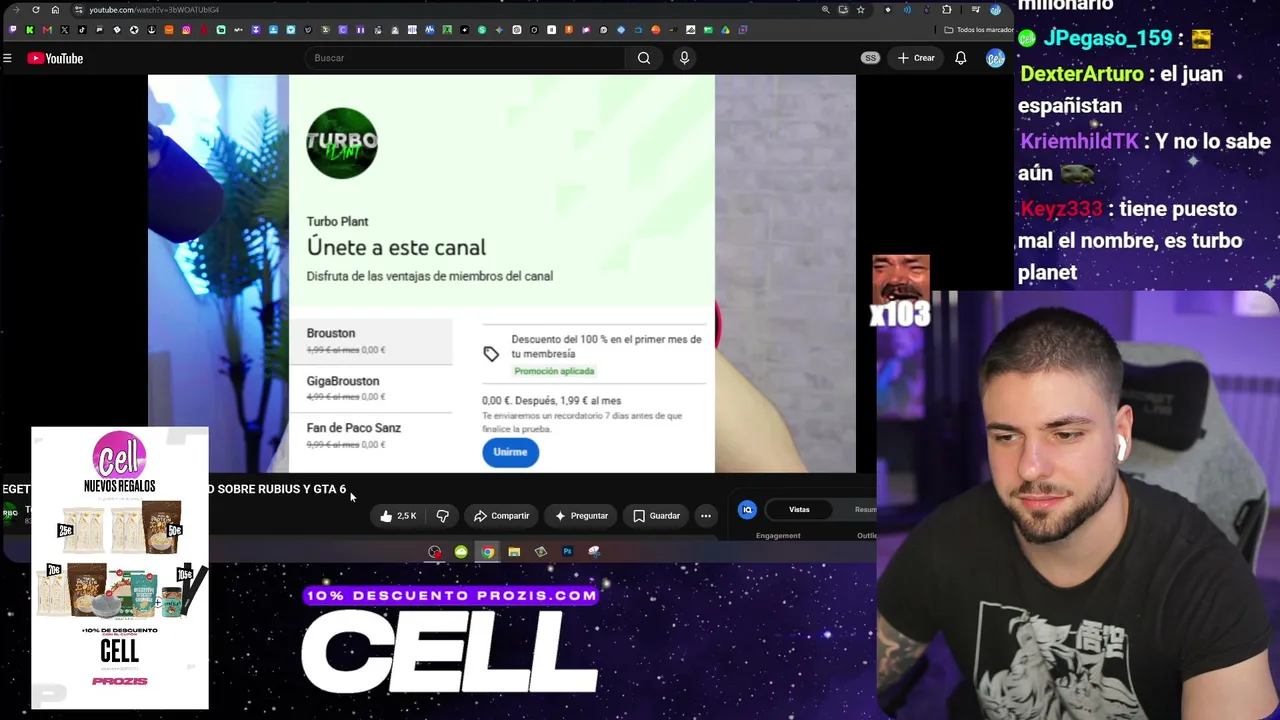Go to the browser home page icon

pos(55,10)
